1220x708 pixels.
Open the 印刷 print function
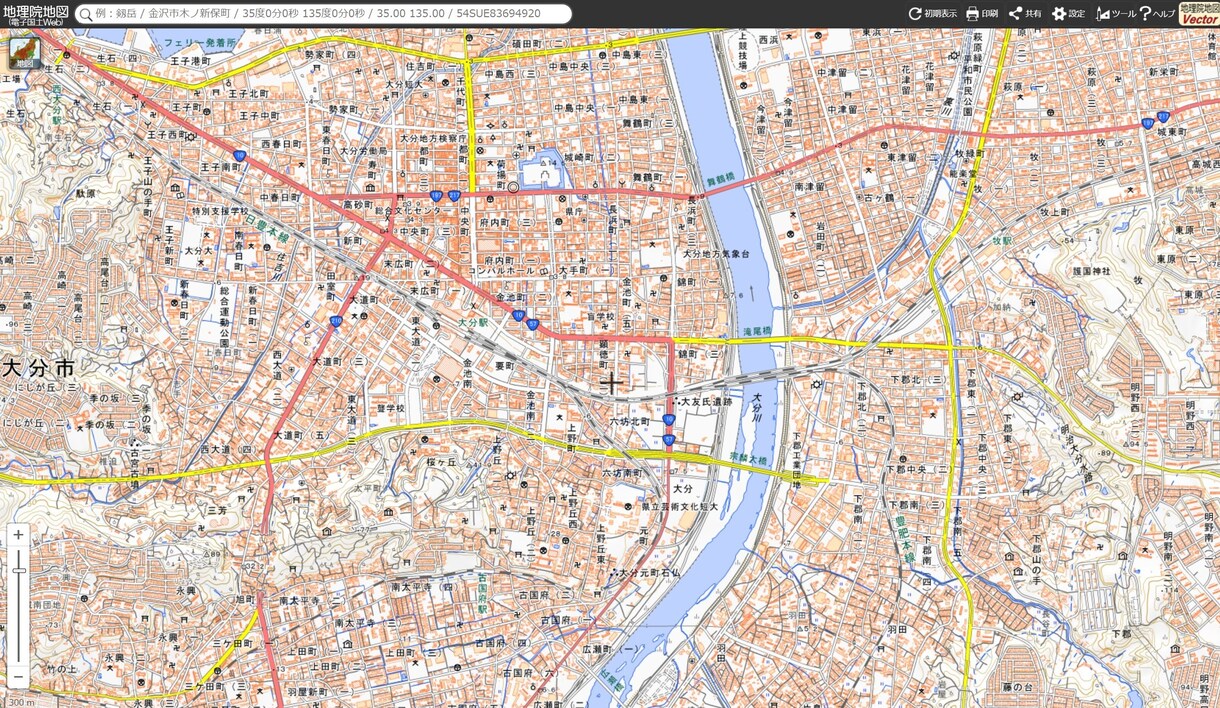point(982,14)
